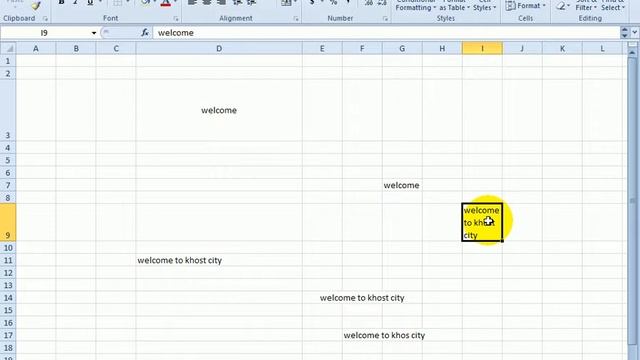Click the Clear eraser icon
This screenshot has width=640, height=360.
561,6
